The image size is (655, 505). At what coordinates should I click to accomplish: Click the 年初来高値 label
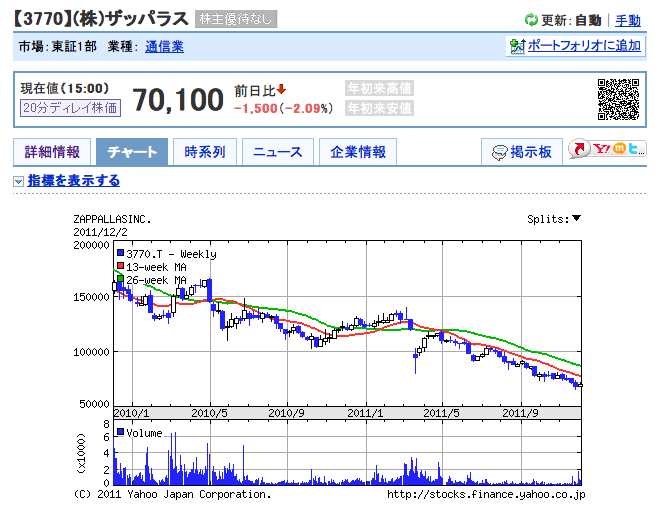(x=379, y=88)
